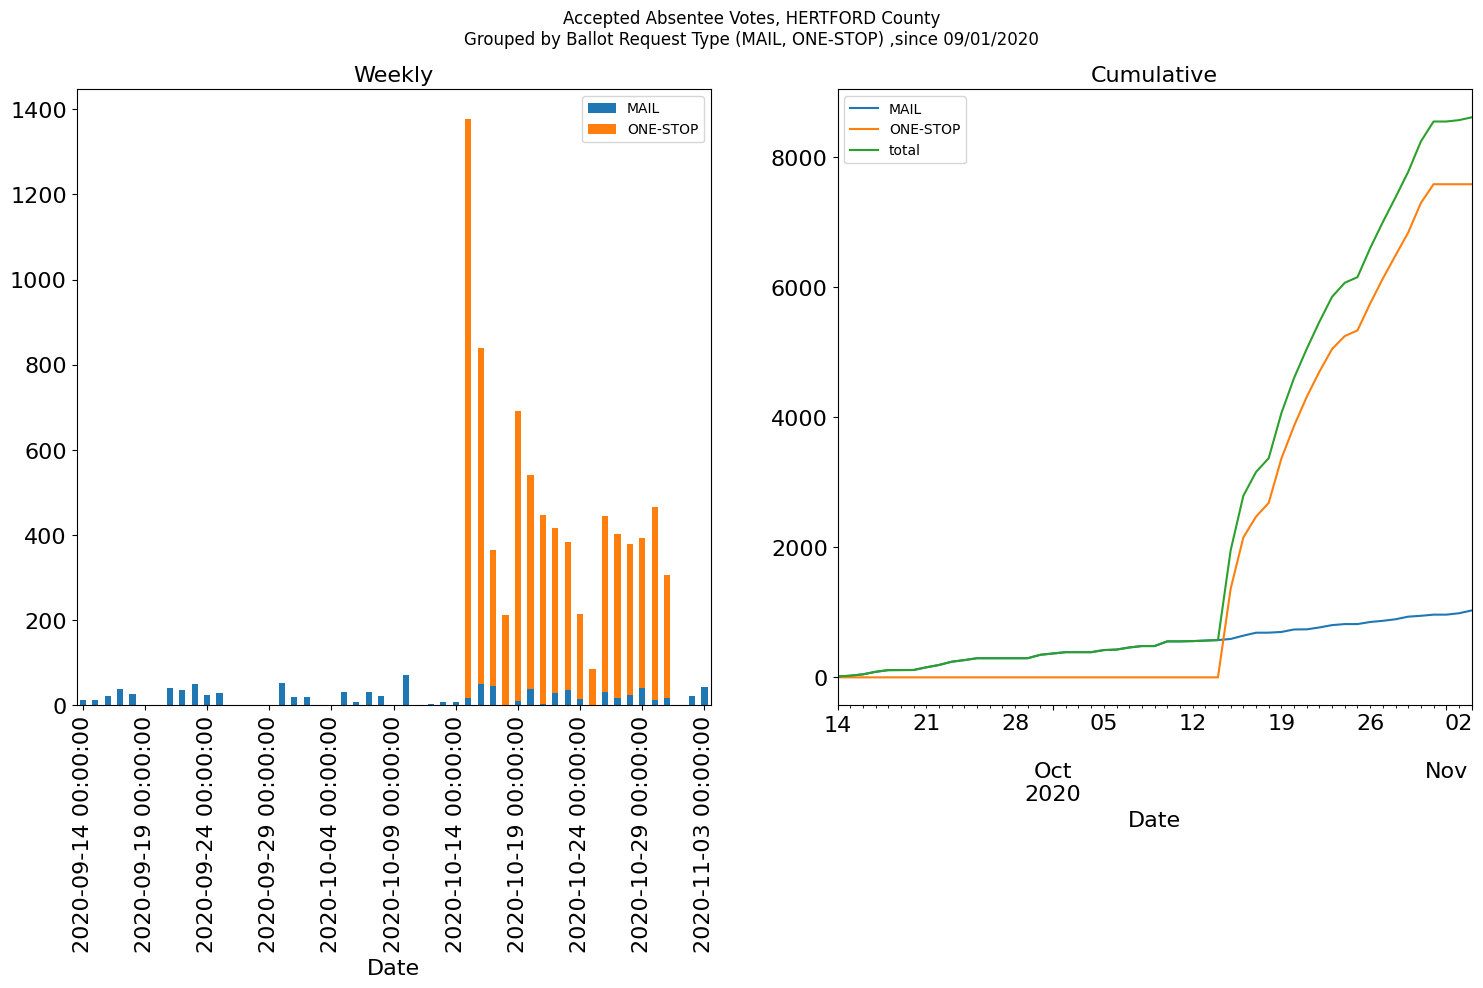The height and width of the screenshot is (988, 1483).
Task: Click the 200 y-axis tick in Weekly chart
Action: click(46, 621)
